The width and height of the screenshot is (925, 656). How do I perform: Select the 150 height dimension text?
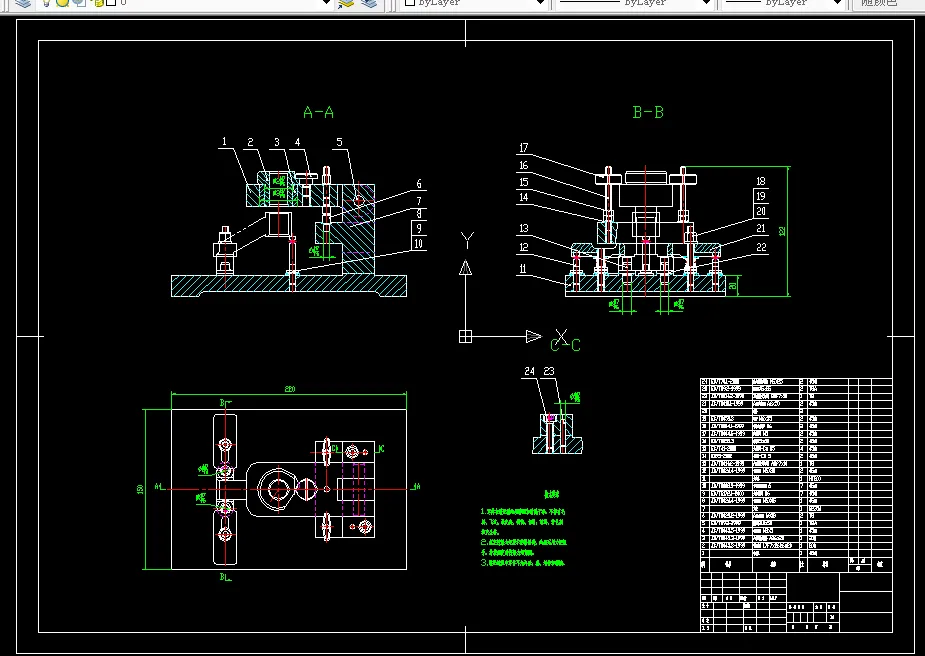click(140, 489)
